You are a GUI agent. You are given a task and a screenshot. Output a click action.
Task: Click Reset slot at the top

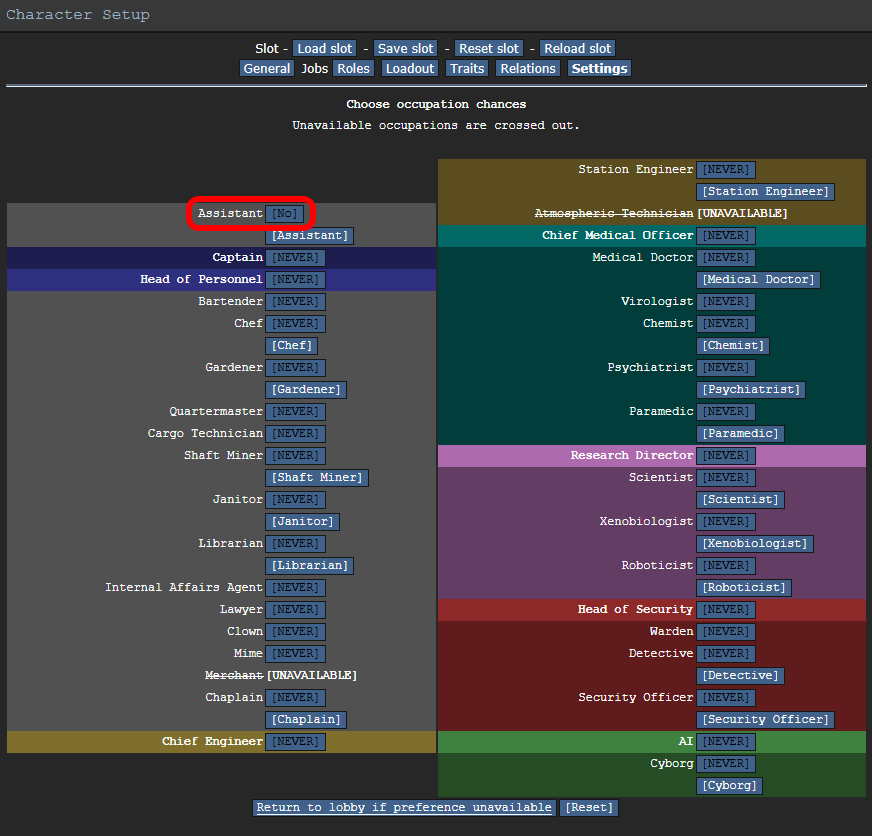(489, 48)
